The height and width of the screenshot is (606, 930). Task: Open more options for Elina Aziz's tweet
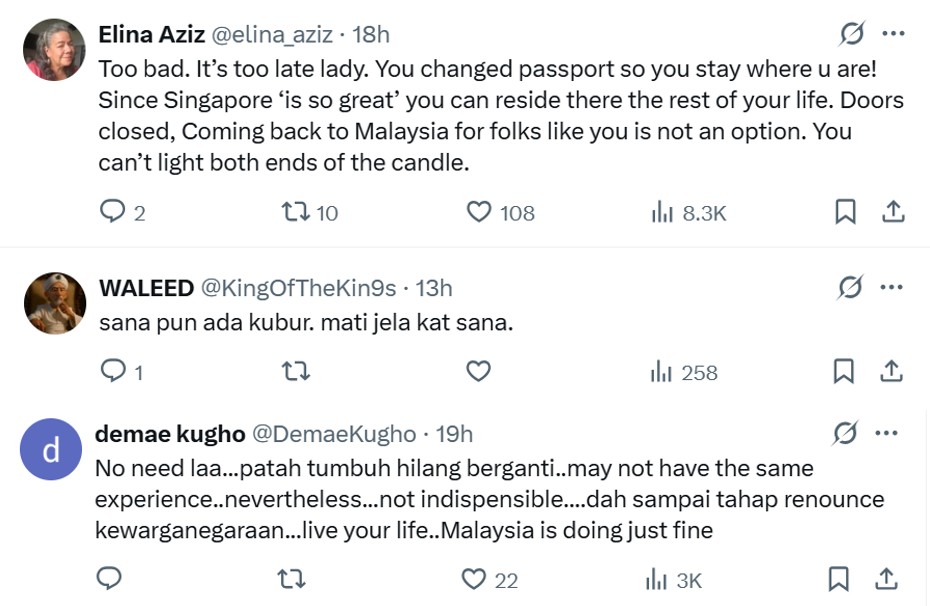tap(893, 34)
